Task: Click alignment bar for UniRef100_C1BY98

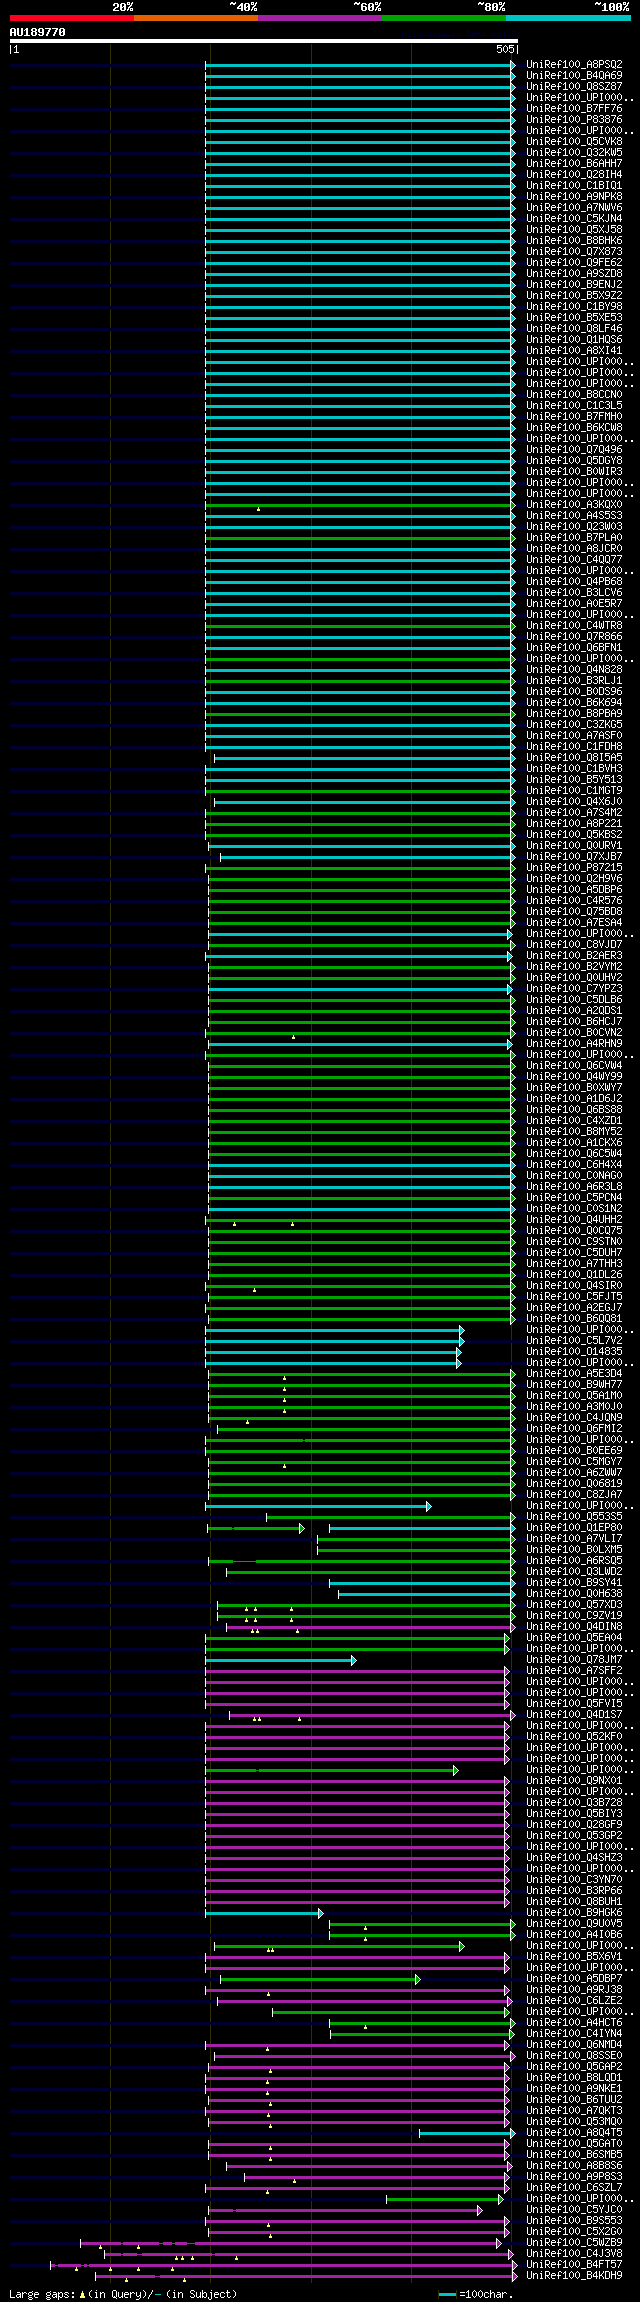Action: (x=360, y=307)
